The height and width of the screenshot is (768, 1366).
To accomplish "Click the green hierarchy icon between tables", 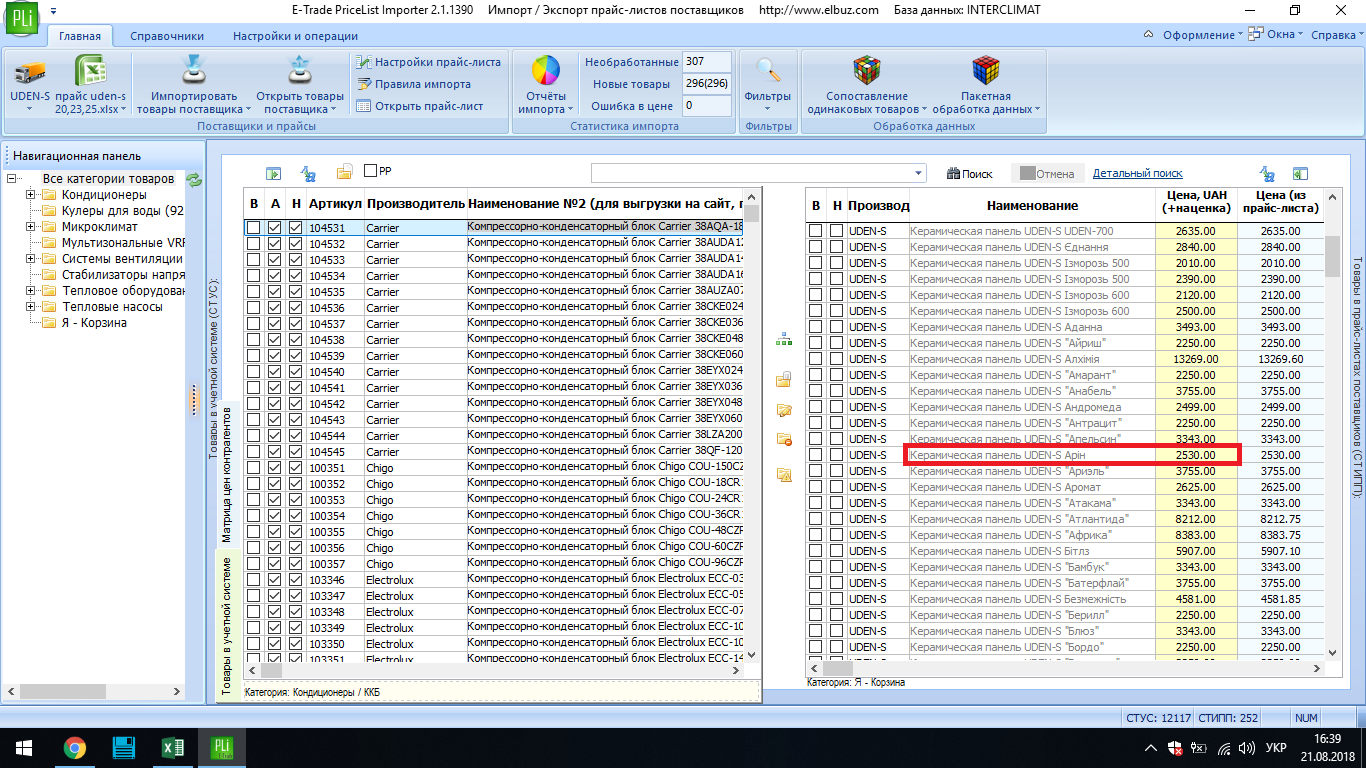I will click(x=784, y=341).
